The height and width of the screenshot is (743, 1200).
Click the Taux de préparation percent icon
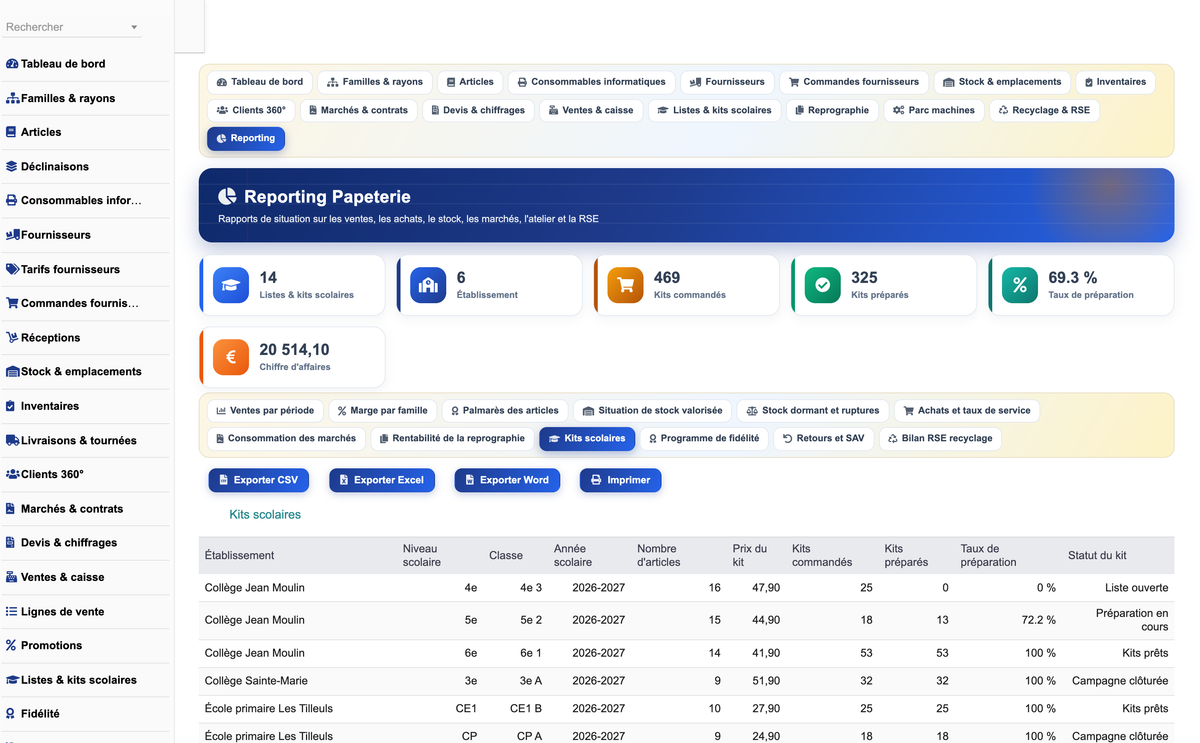coord(1019,285)
